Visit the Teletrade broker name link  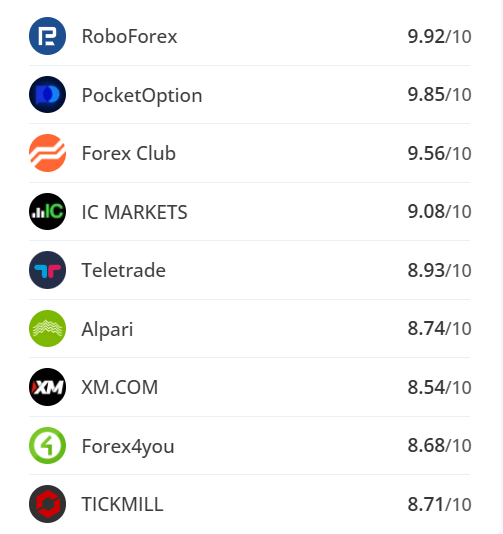tap(124, 270)
